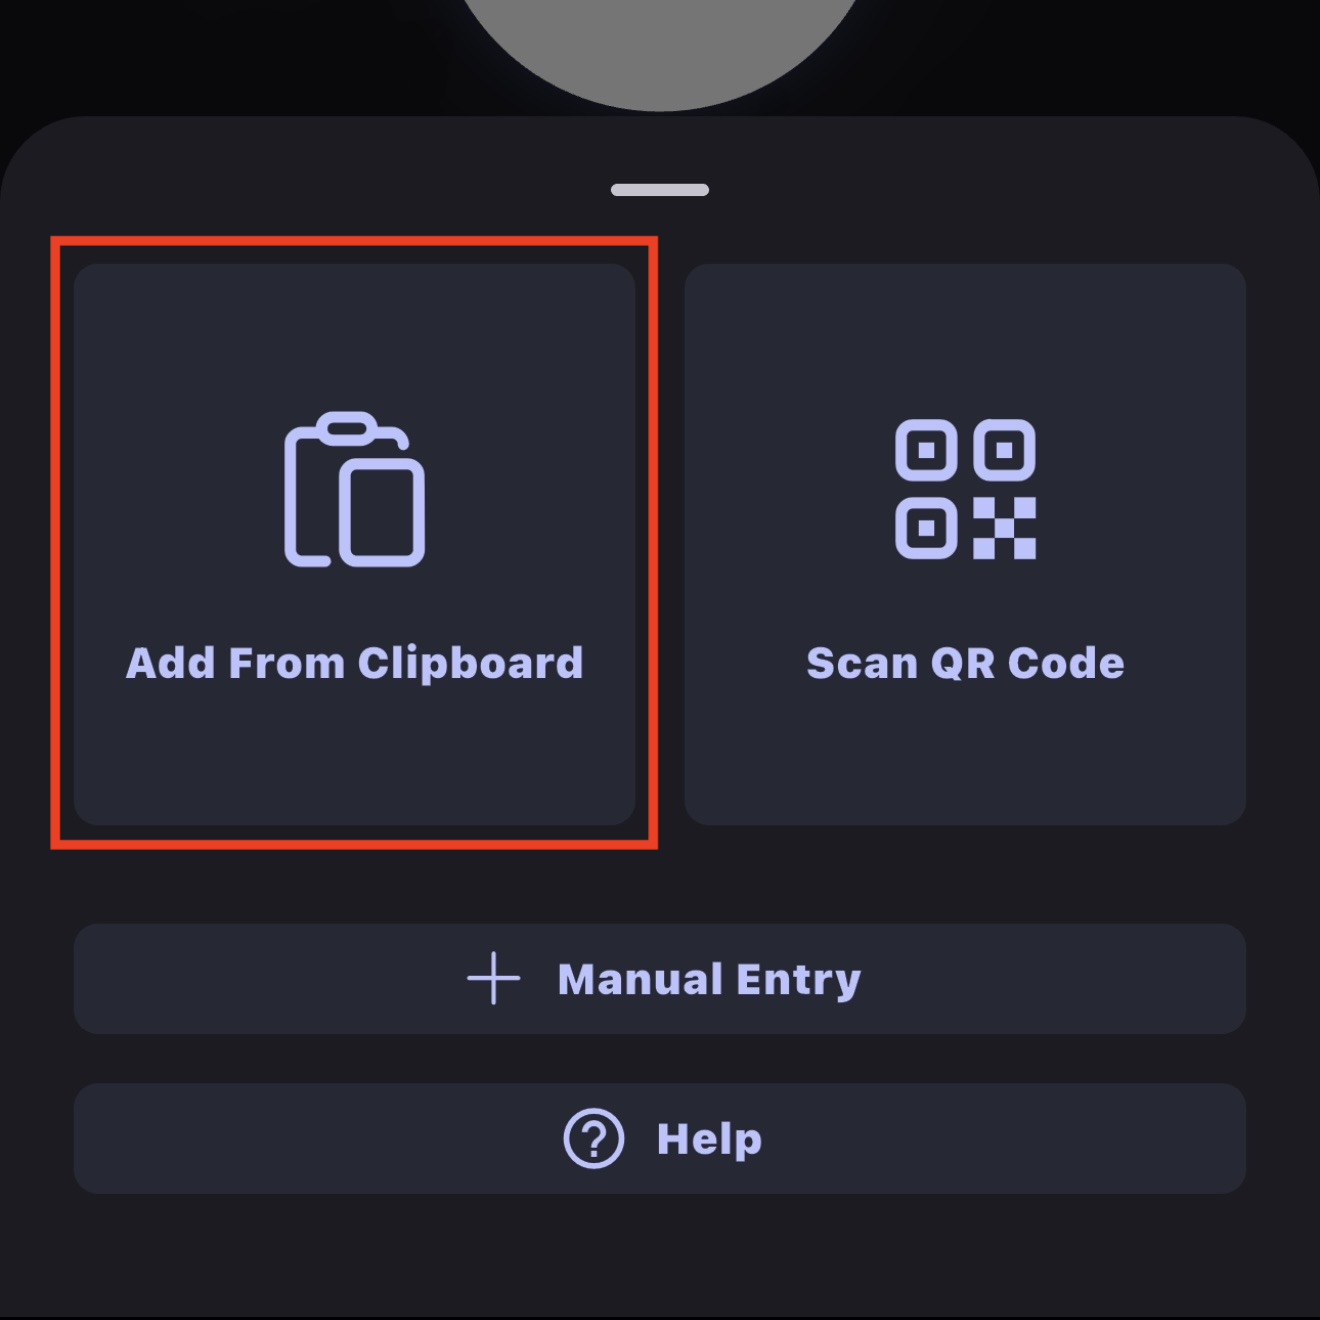Viewport: 1320px width, 1320px height.
Task: Choose the Manual Entry button
Action: (660, 979)
